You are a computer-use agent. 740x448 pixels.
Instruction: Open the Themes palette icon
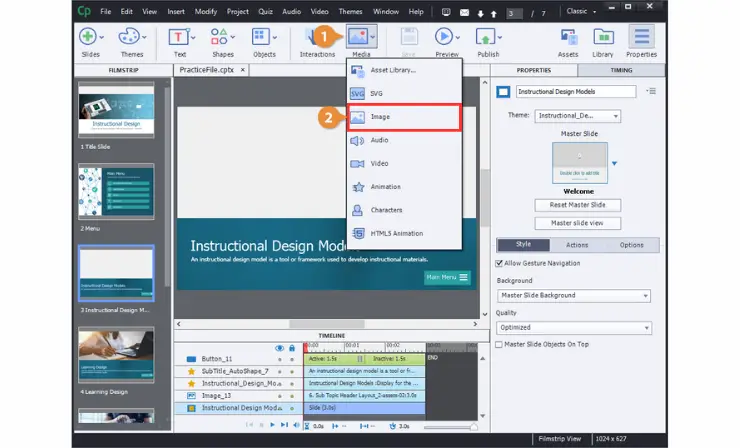tap(129, 36)
